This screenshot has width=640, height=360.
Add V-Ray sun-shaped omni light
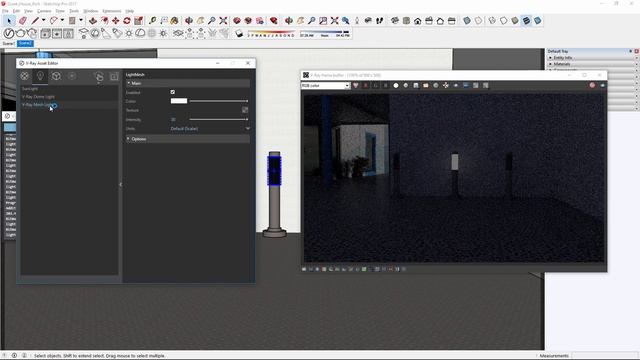click(x=129, y=33)
